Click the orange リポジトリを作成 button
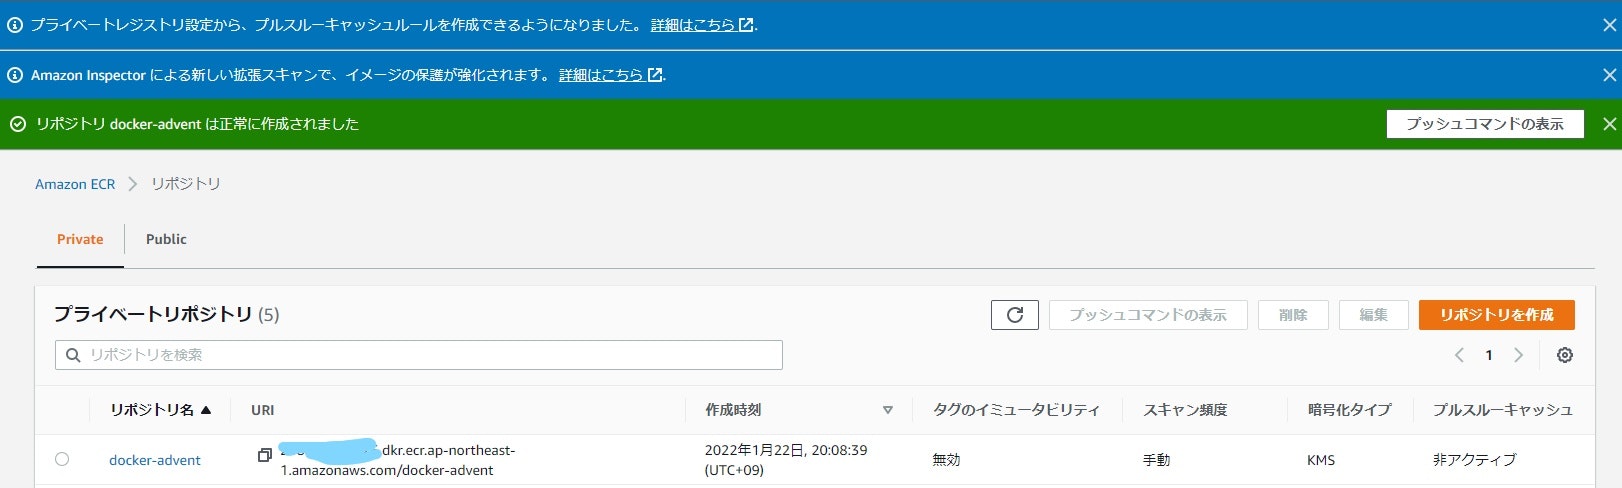The height and width of the screenshot is (488, 1622). (x=1496, y=315)
